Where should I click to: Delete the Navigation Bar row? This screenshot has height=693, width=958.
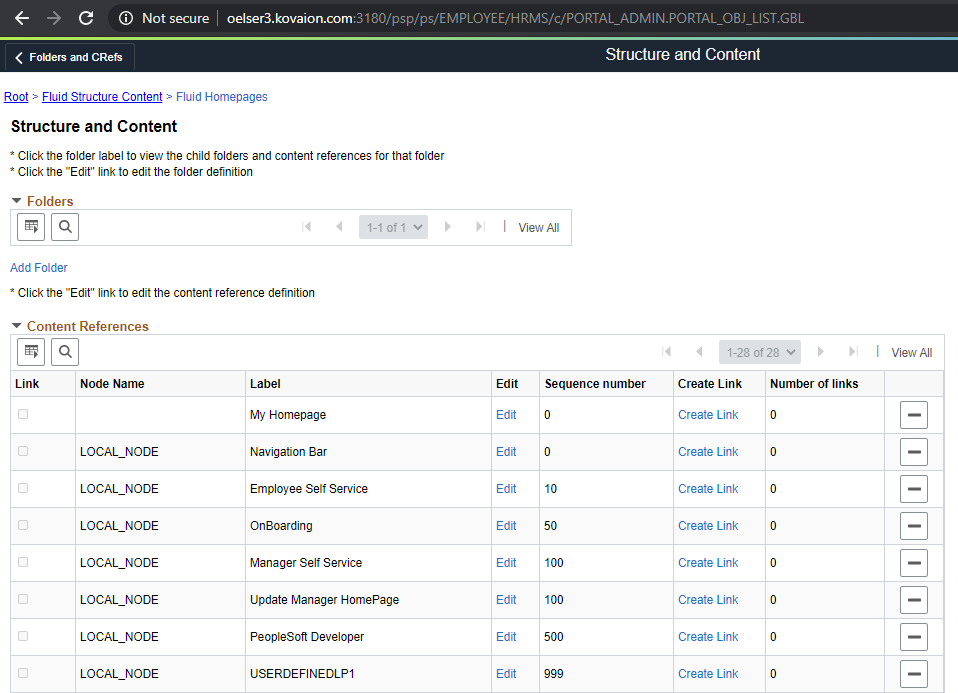click(x=913, y=452)
